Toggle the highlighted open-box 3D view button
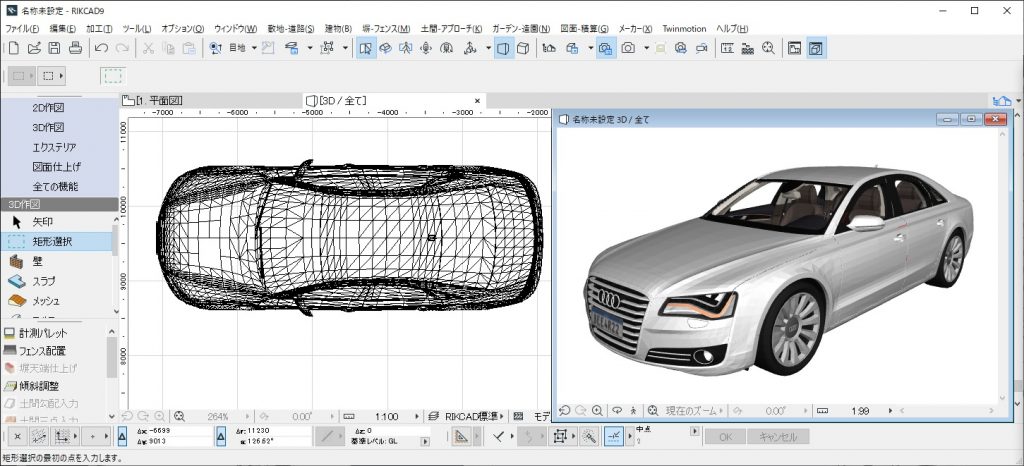 [x=504, y=48]
